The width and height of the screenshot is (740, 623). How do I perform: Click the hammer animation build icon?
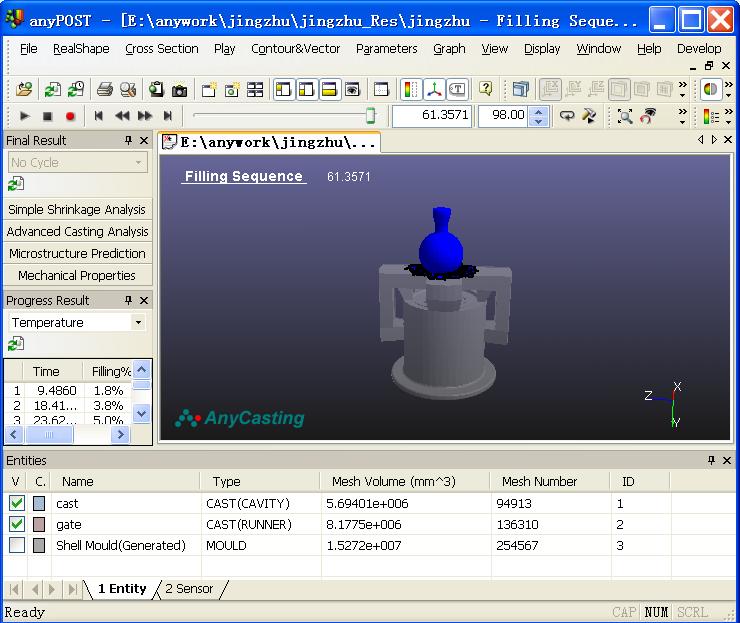point(589,116)
